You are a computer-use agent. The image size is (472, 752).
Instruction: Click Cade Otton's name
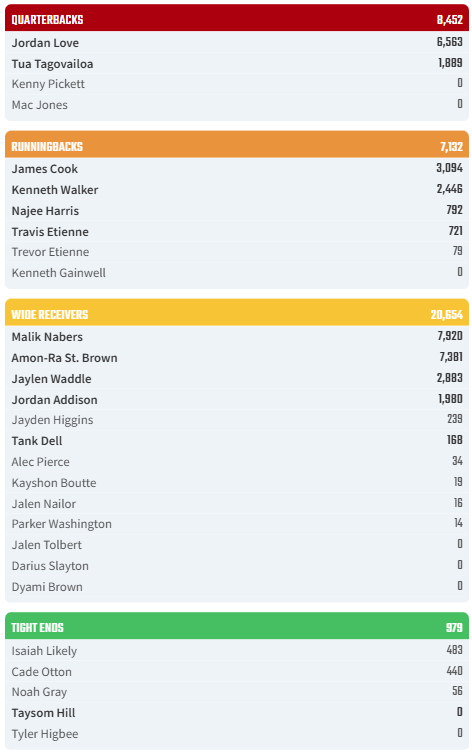point(41,672)
